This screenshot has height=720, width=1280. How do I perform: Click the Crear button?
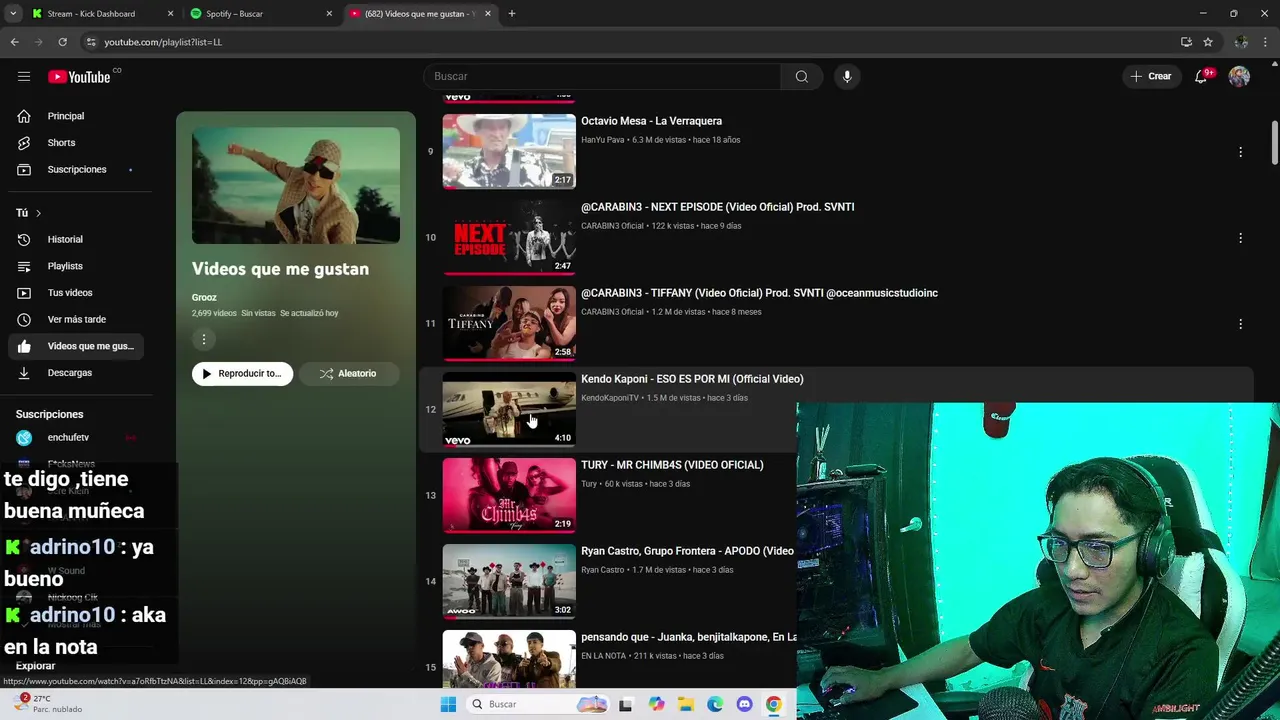pyautogui.click(x=1151, y=76)
